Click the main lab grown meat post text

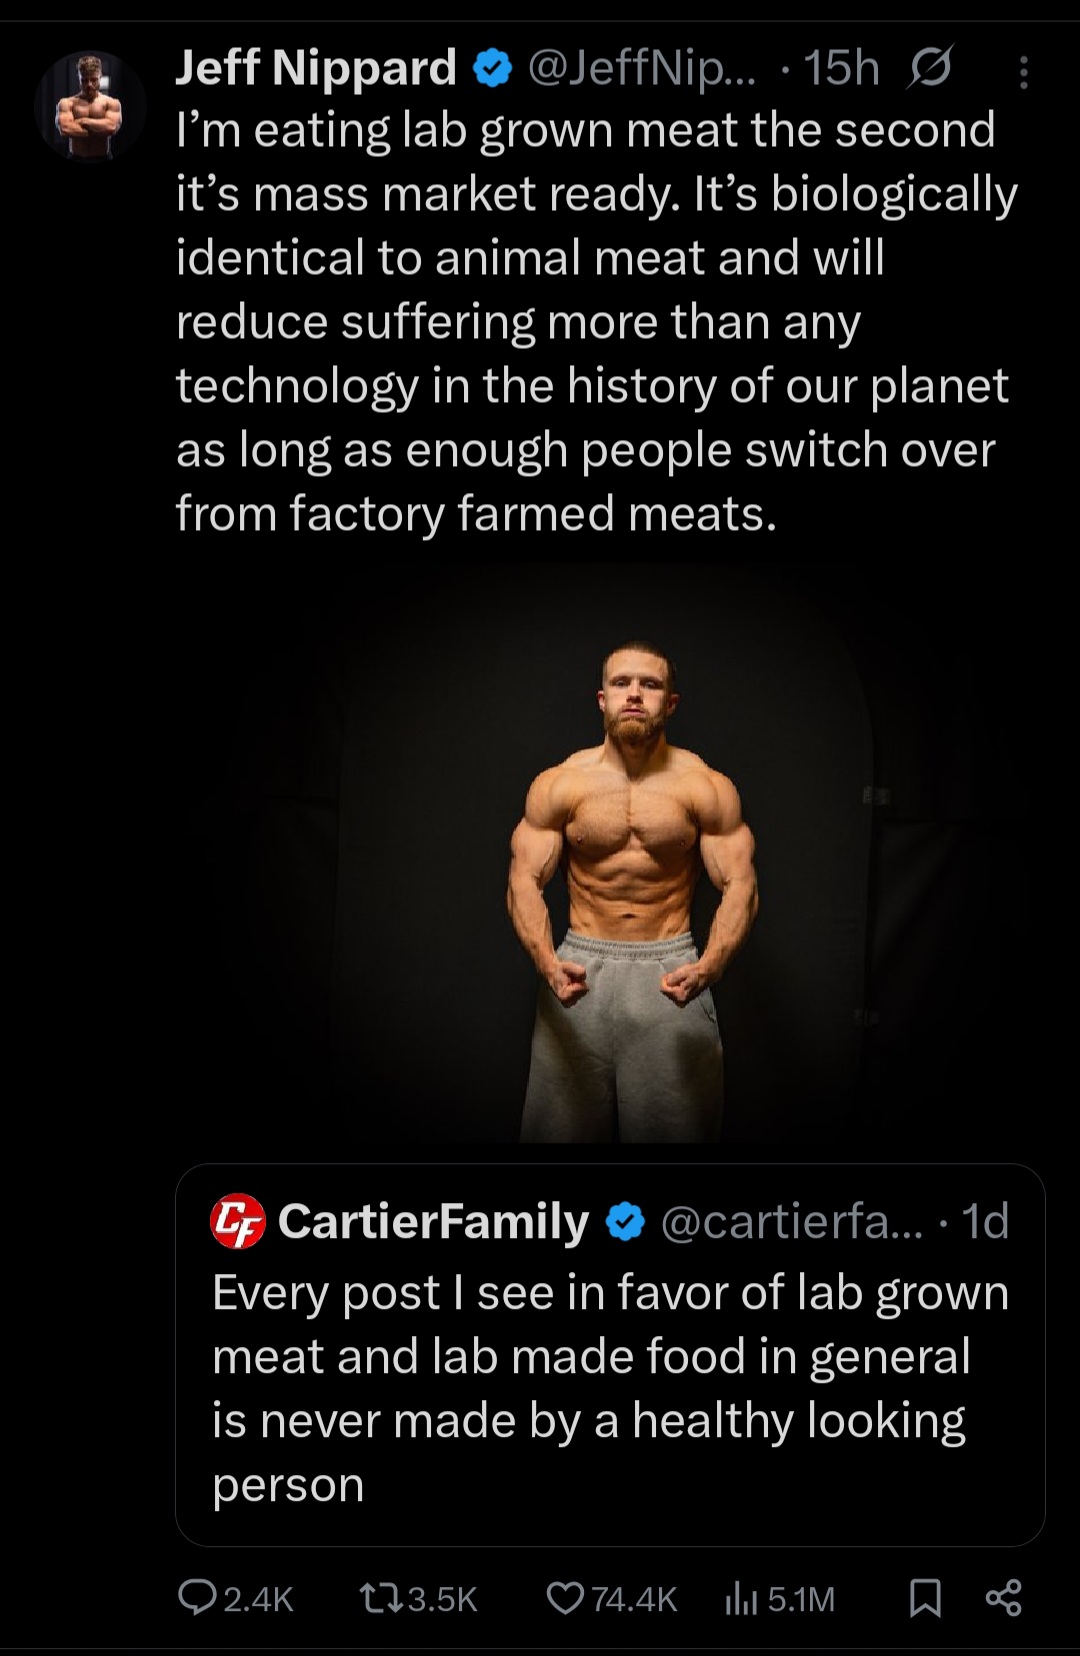pyautogui.click(x=595, y=322)
